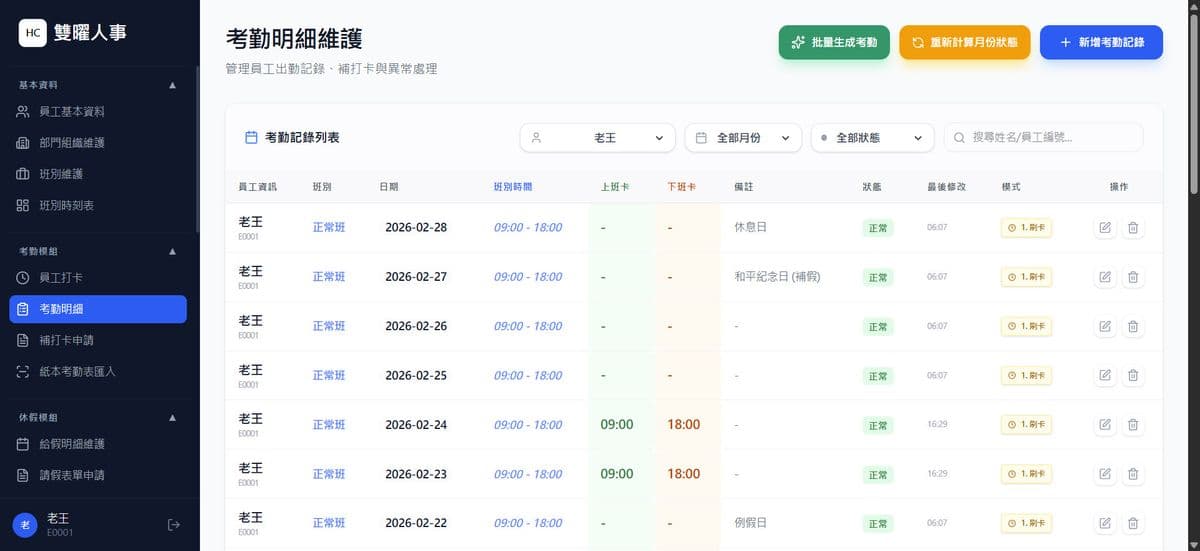Click 正常班 link in 2026-02-24 row
Screen dimensions: 1200x551
point(329,424)
